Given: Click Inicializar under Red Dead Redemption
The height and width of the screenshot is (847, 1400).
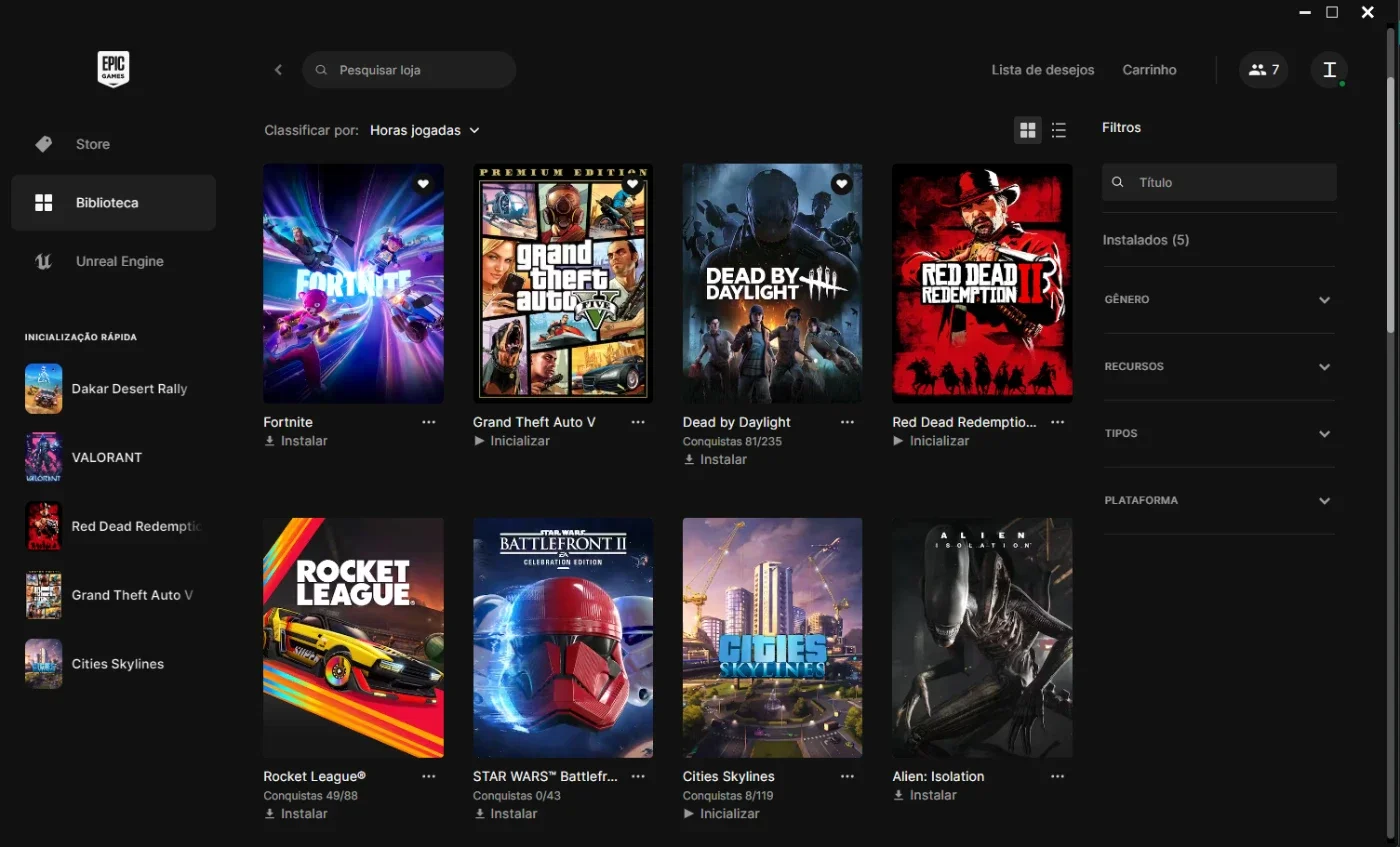Looking at the screenshot, I should coord(931,441).
